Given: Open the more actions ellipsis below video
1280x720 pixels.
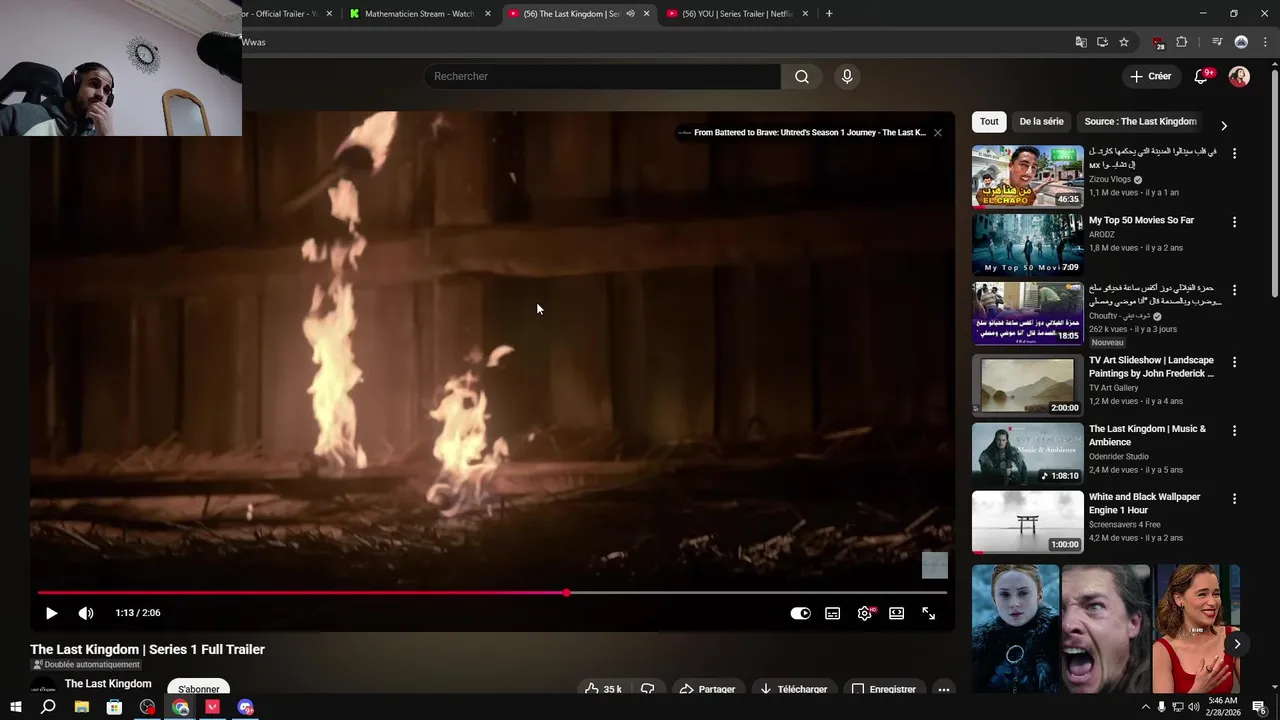Looking at the screenshot, I should click(x=943, y=689).
